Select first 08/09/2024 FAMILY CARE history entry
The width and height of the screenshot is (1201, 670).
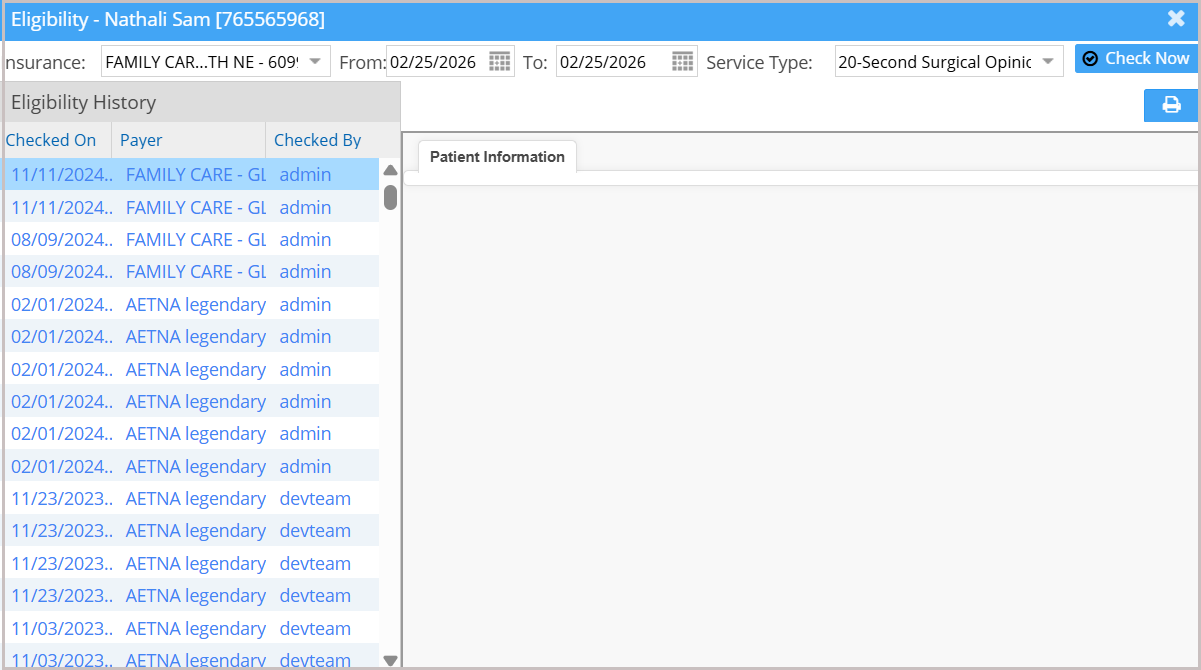(x=190, y=240)
